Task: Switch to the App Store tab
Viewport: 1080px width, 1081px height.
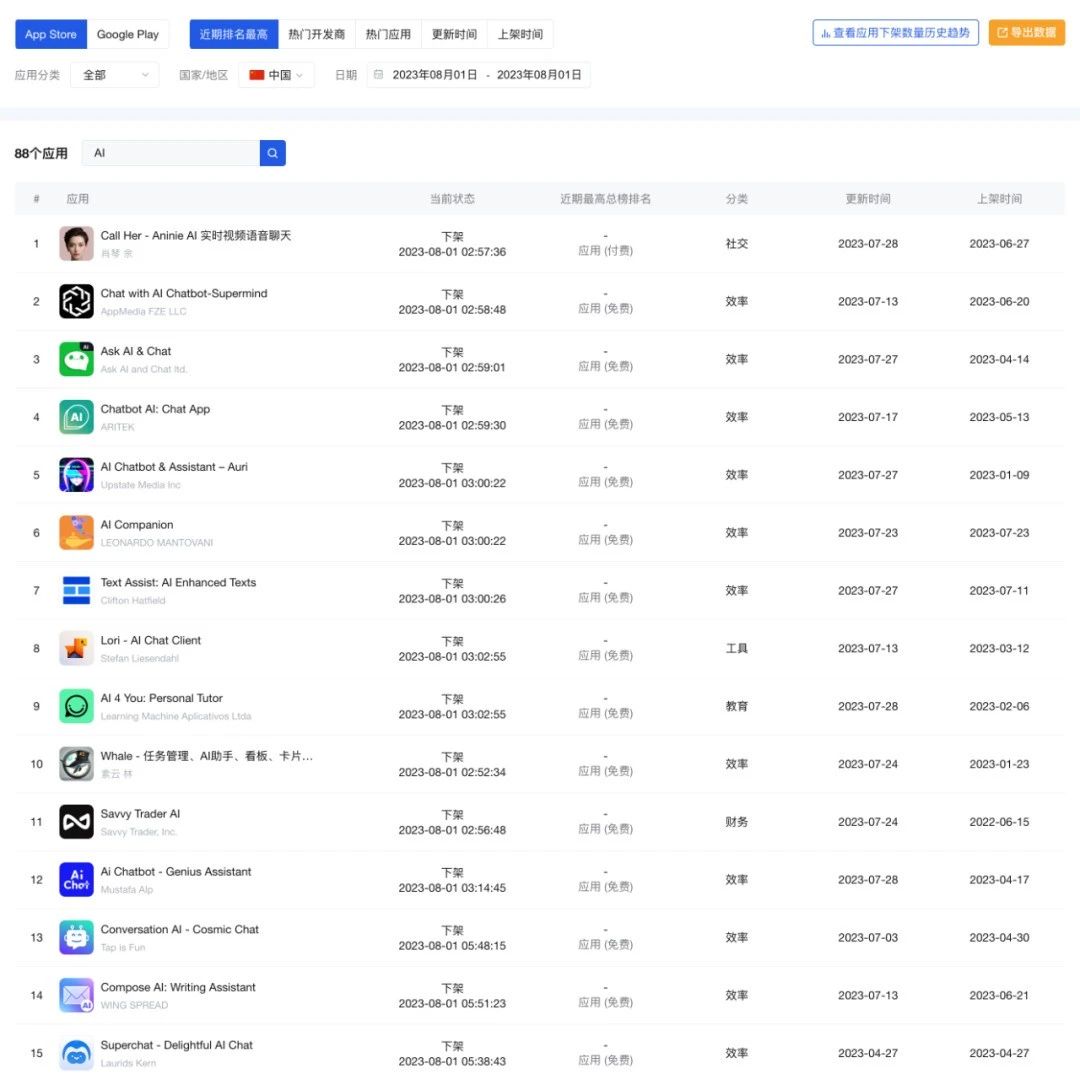Action: (51, 34)
